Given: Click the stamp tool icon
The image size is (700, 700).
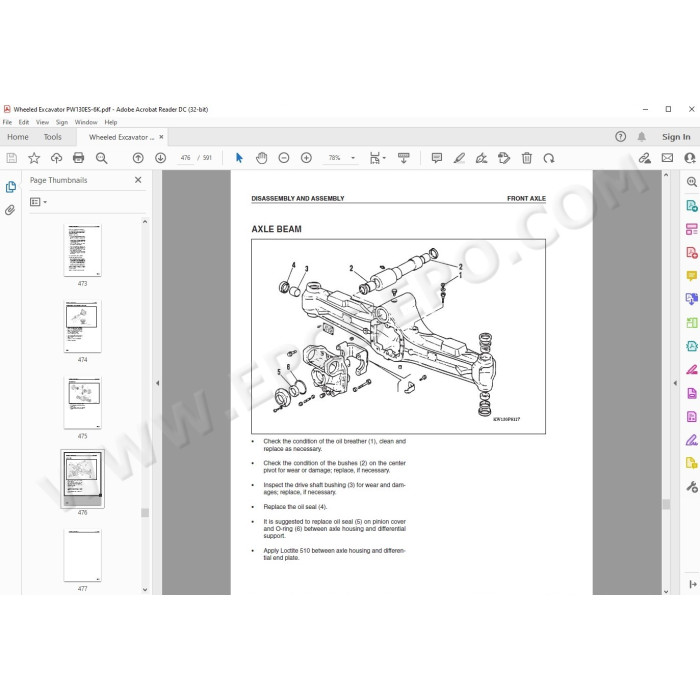Looking at the screenshot, I should coord(504,158).
